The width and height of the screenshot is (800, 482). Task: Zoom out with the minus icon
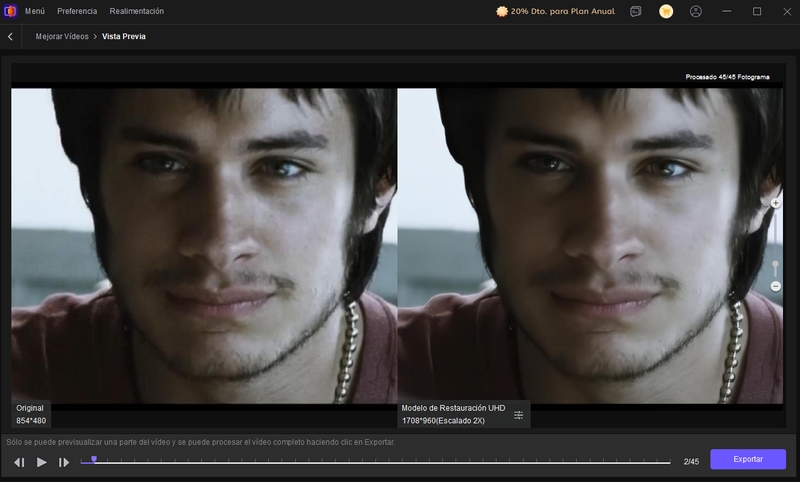776,286
